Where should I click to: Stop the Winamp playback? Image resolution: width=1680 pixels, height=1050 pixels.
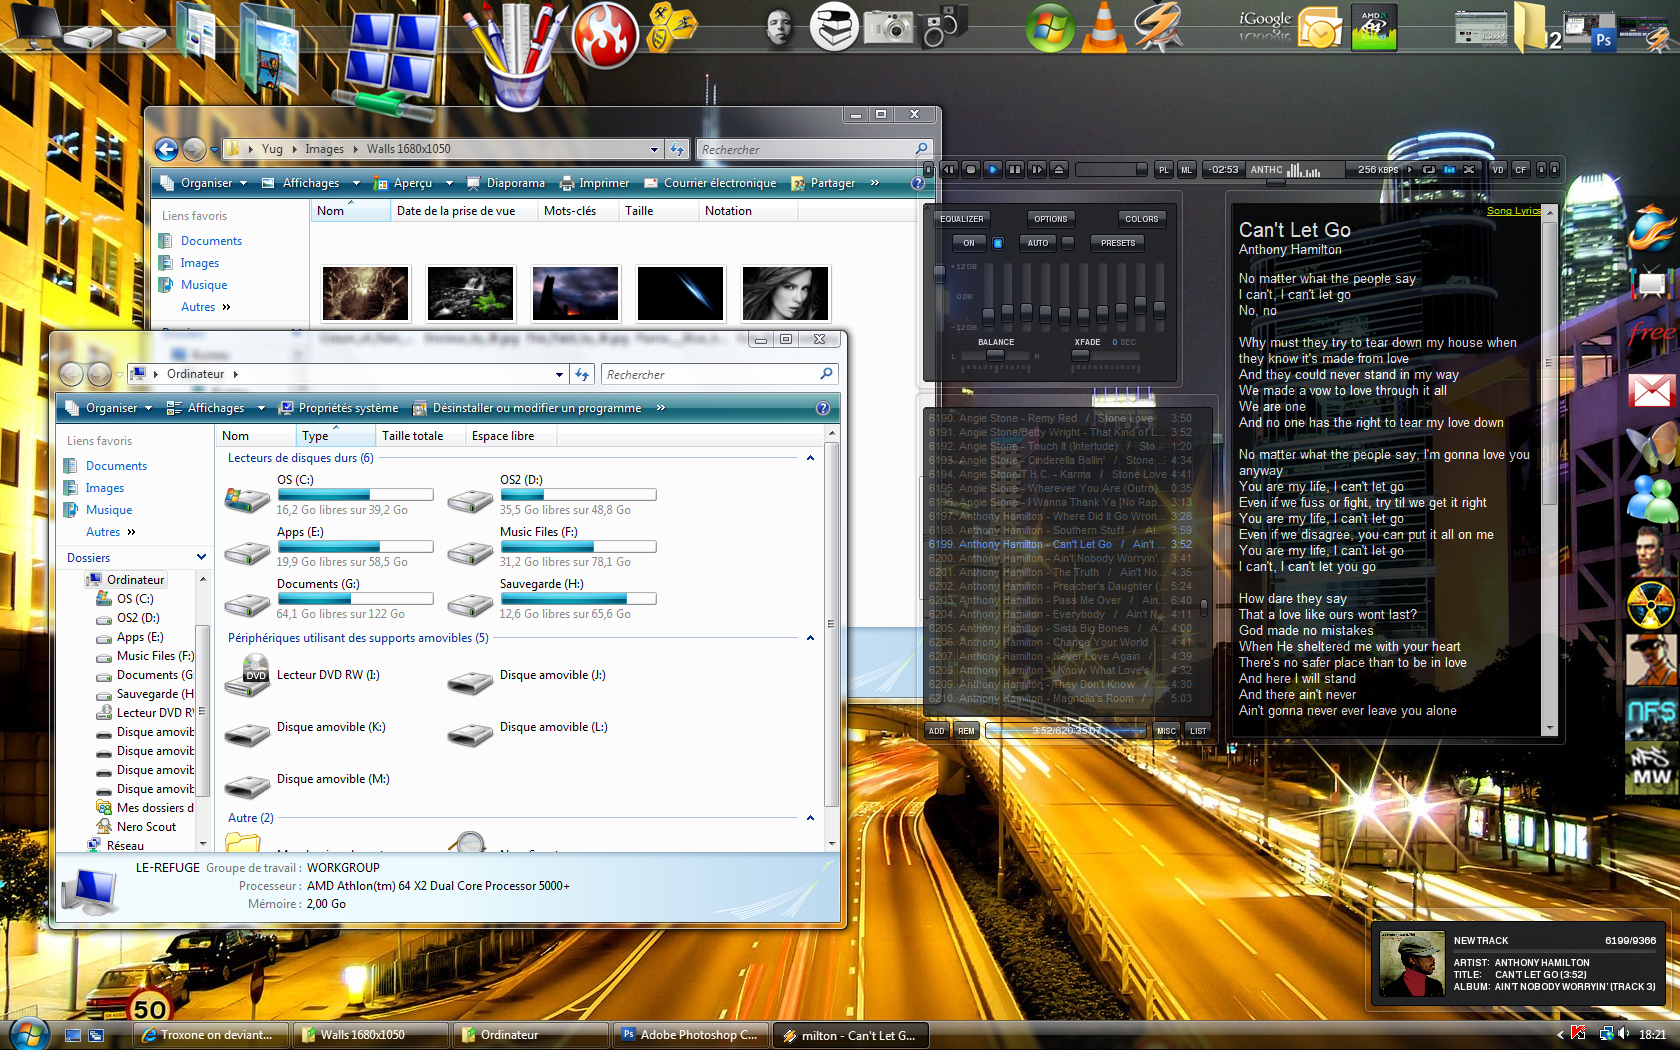point(970,169)
